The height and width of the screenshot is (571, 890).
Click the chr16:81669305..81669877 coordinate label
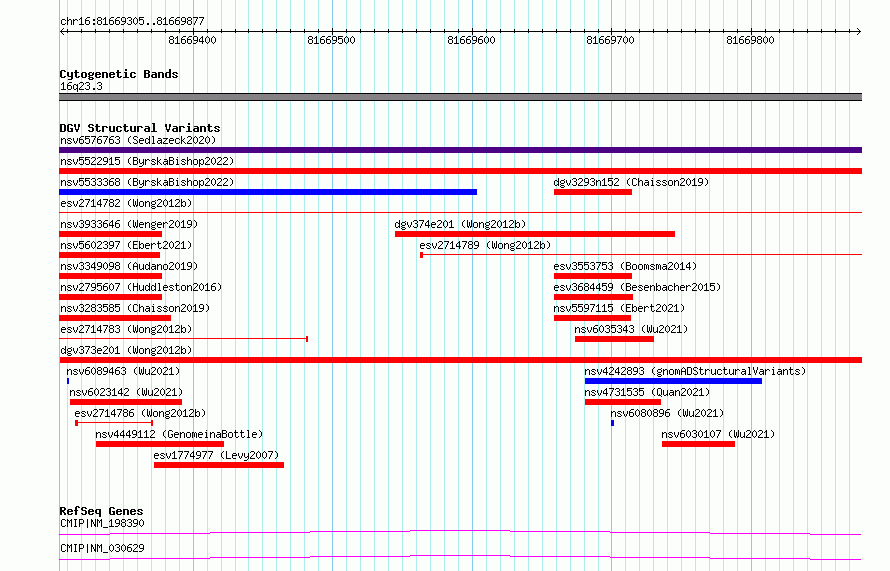132,22
